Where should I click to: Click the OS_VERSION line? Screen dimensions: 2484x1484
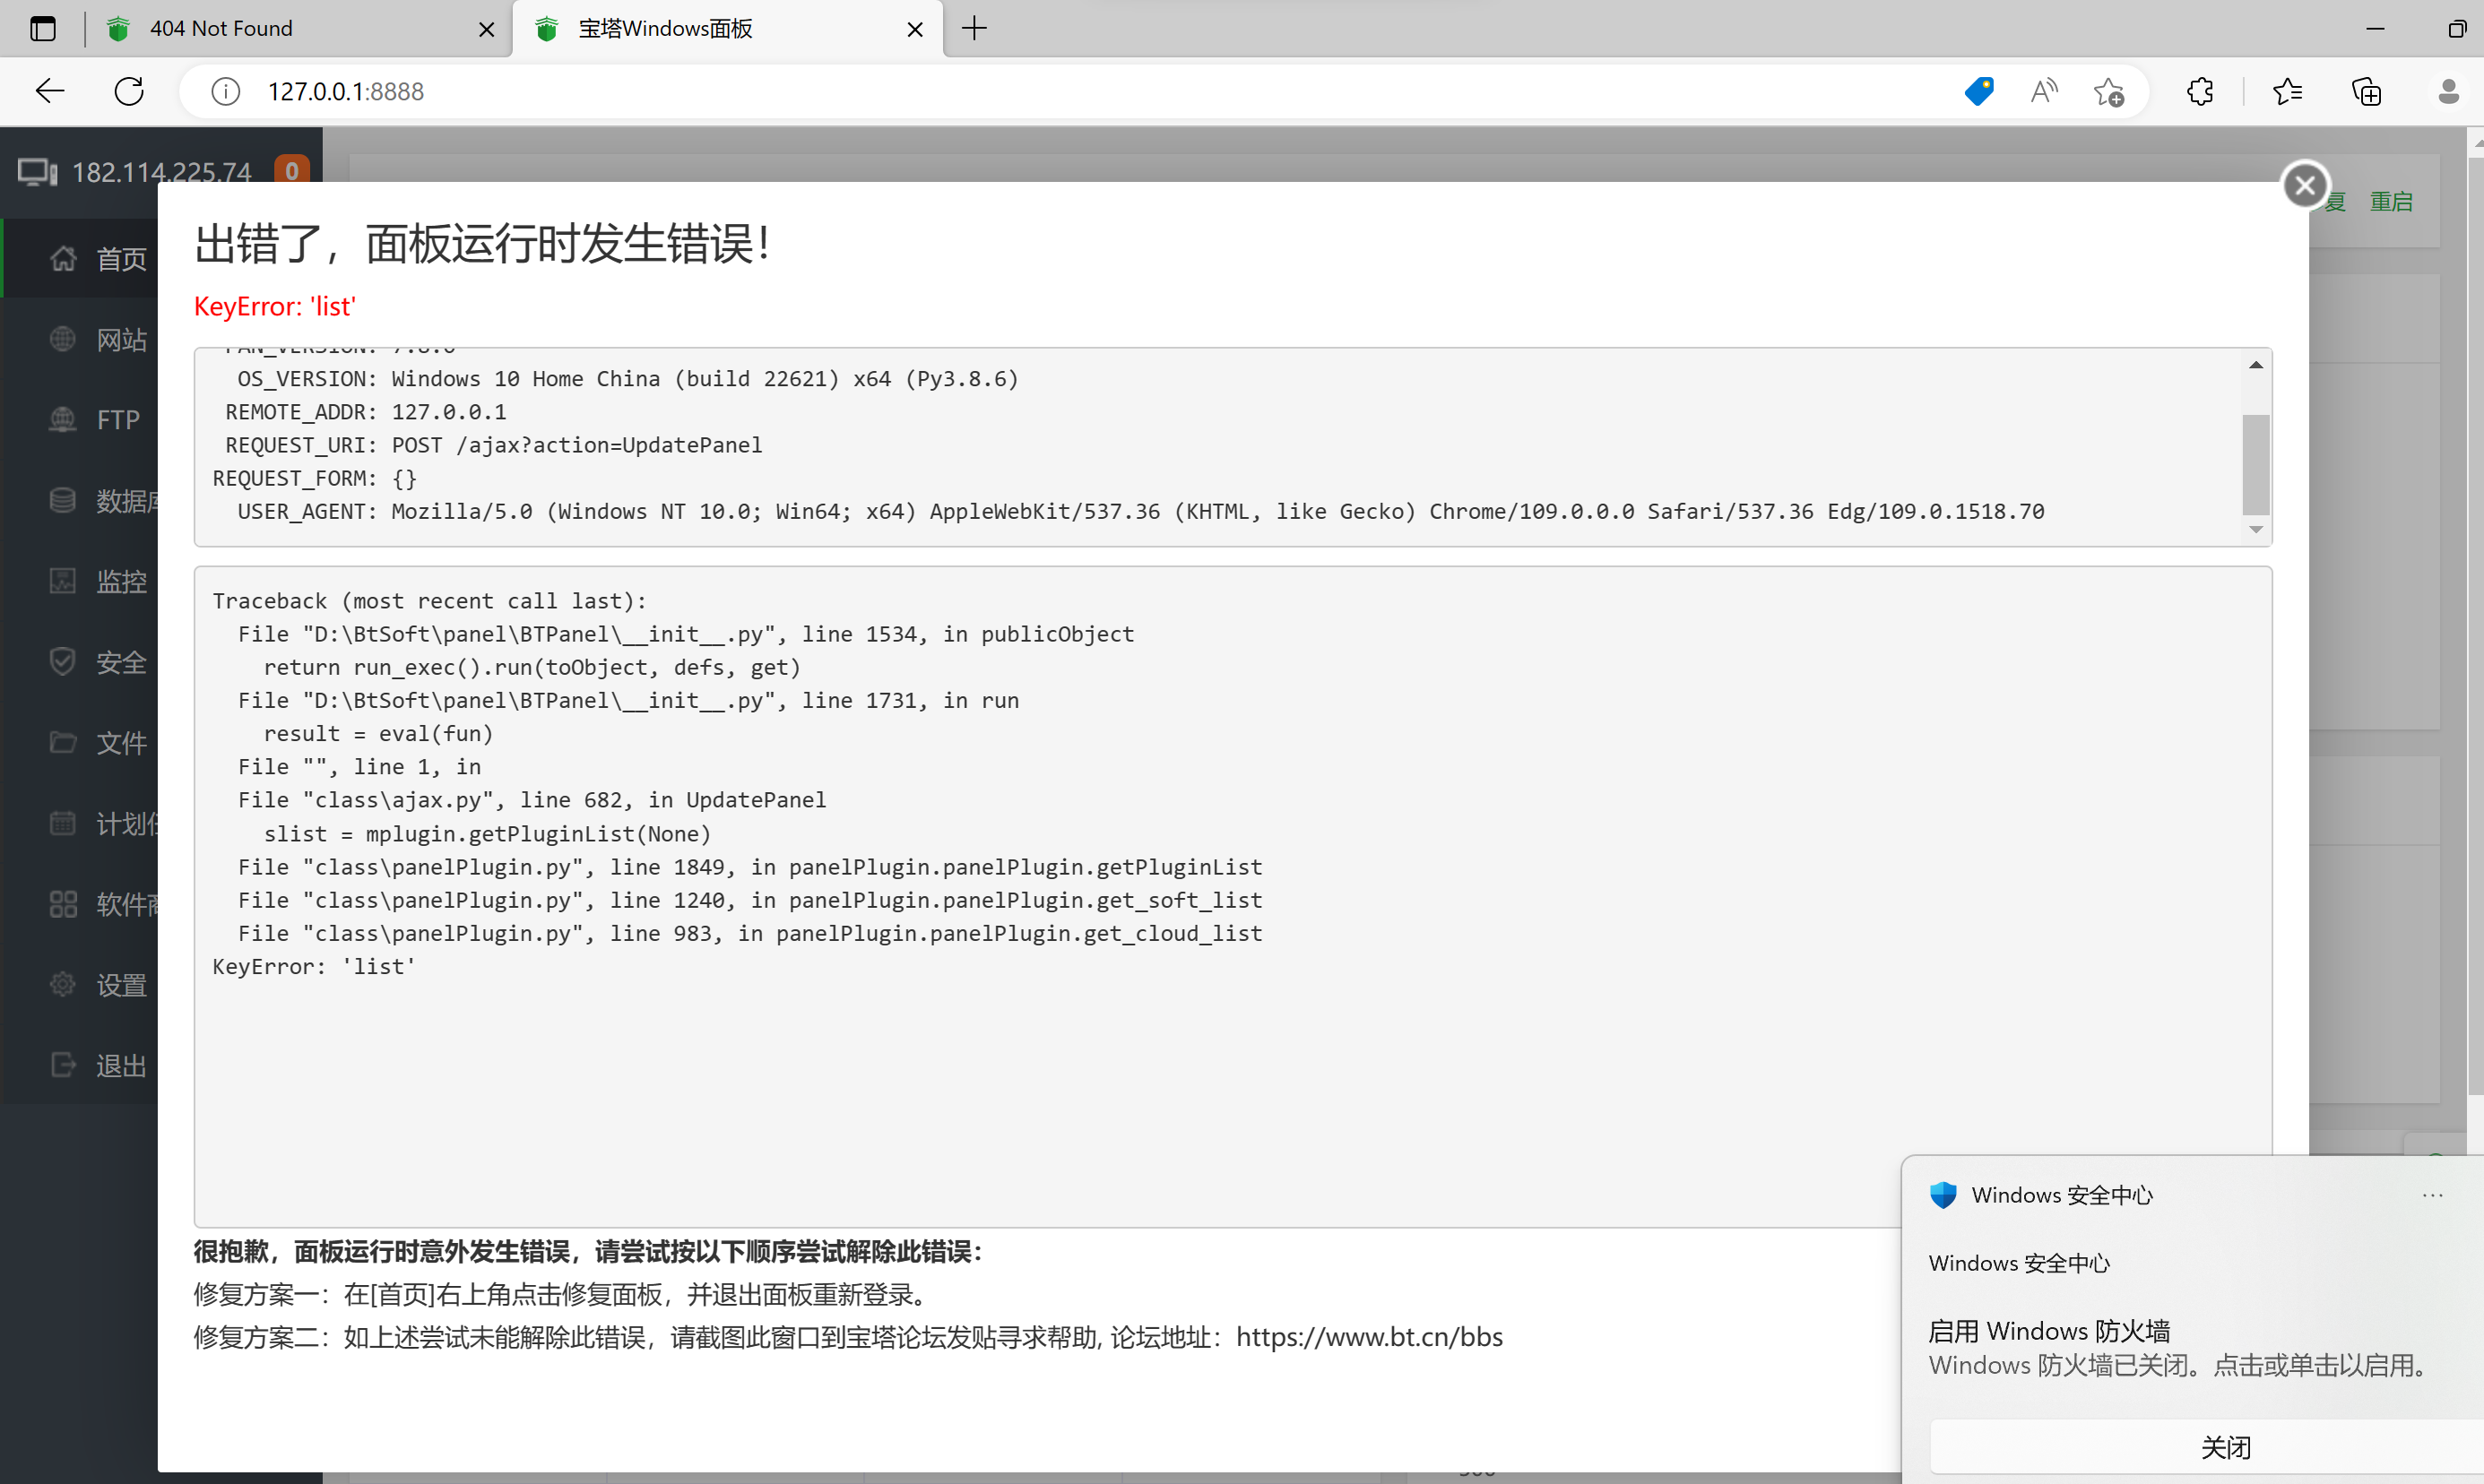(627, 379)
